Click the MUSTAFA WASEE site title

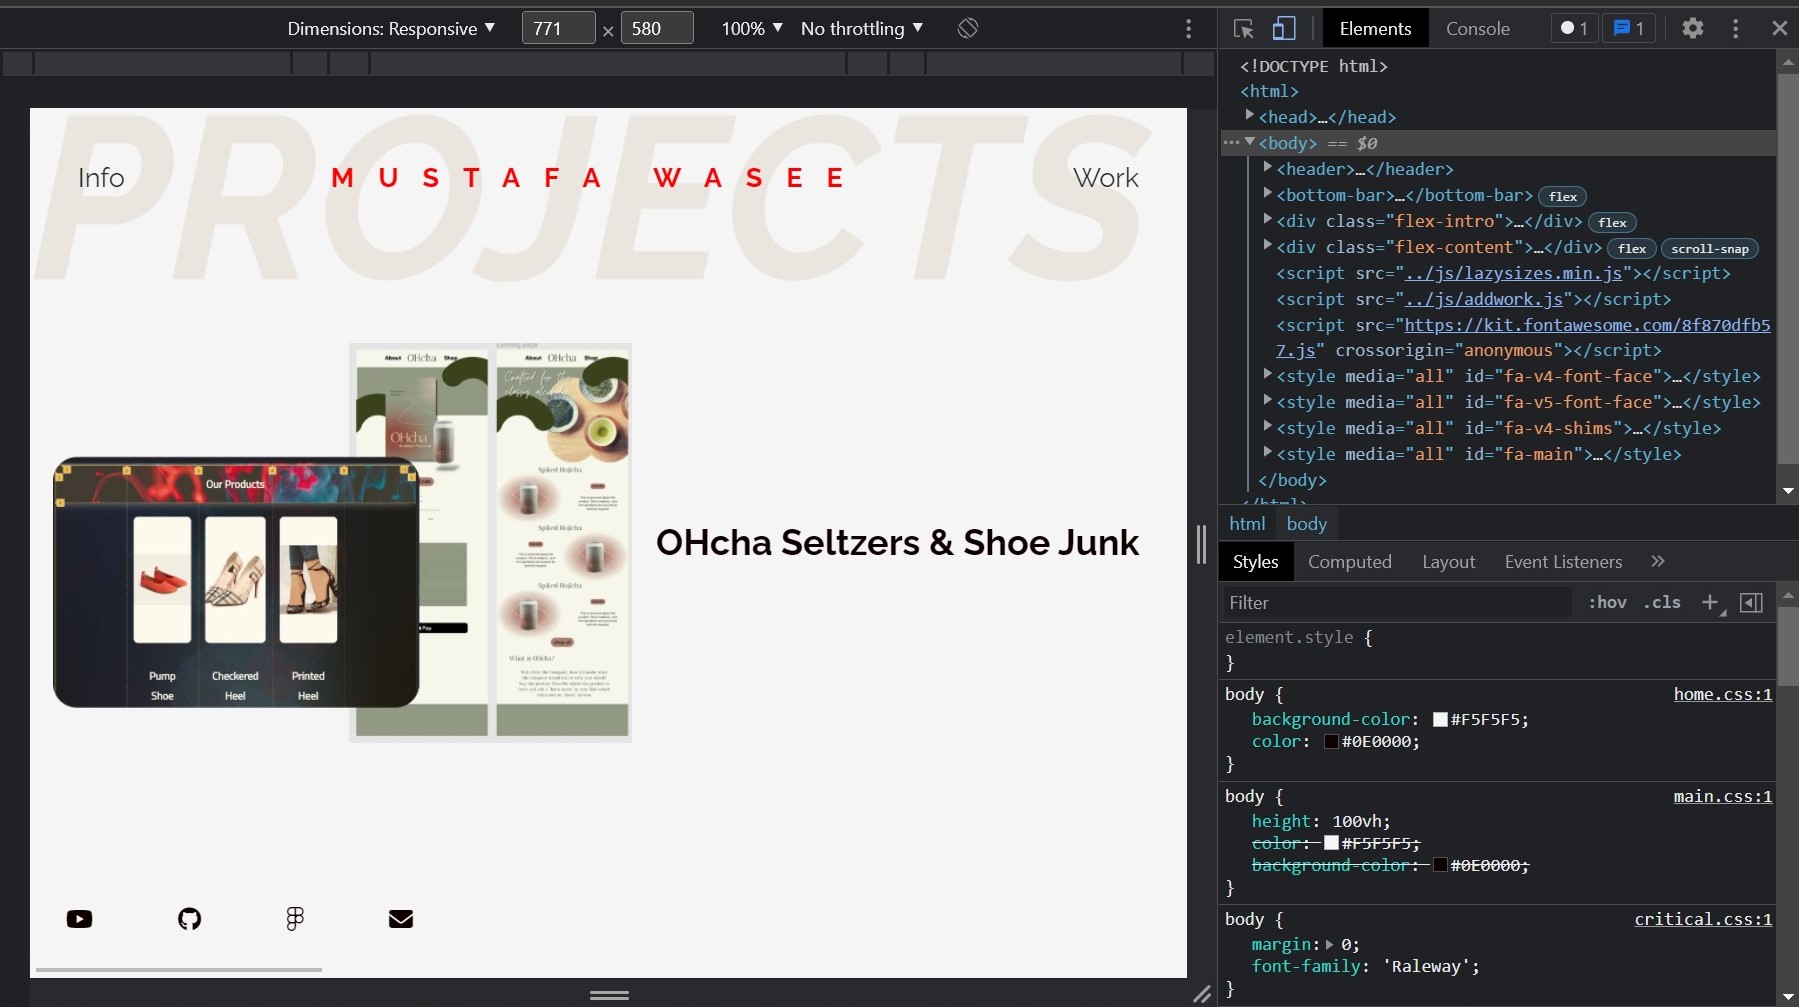click(588, 178)
